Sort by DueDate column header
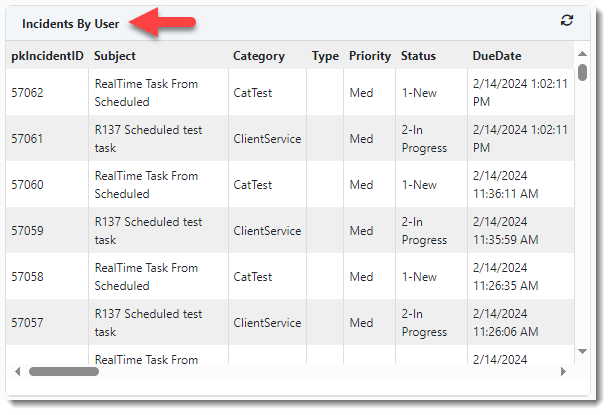The image size is (611, 415). [497, 56]
